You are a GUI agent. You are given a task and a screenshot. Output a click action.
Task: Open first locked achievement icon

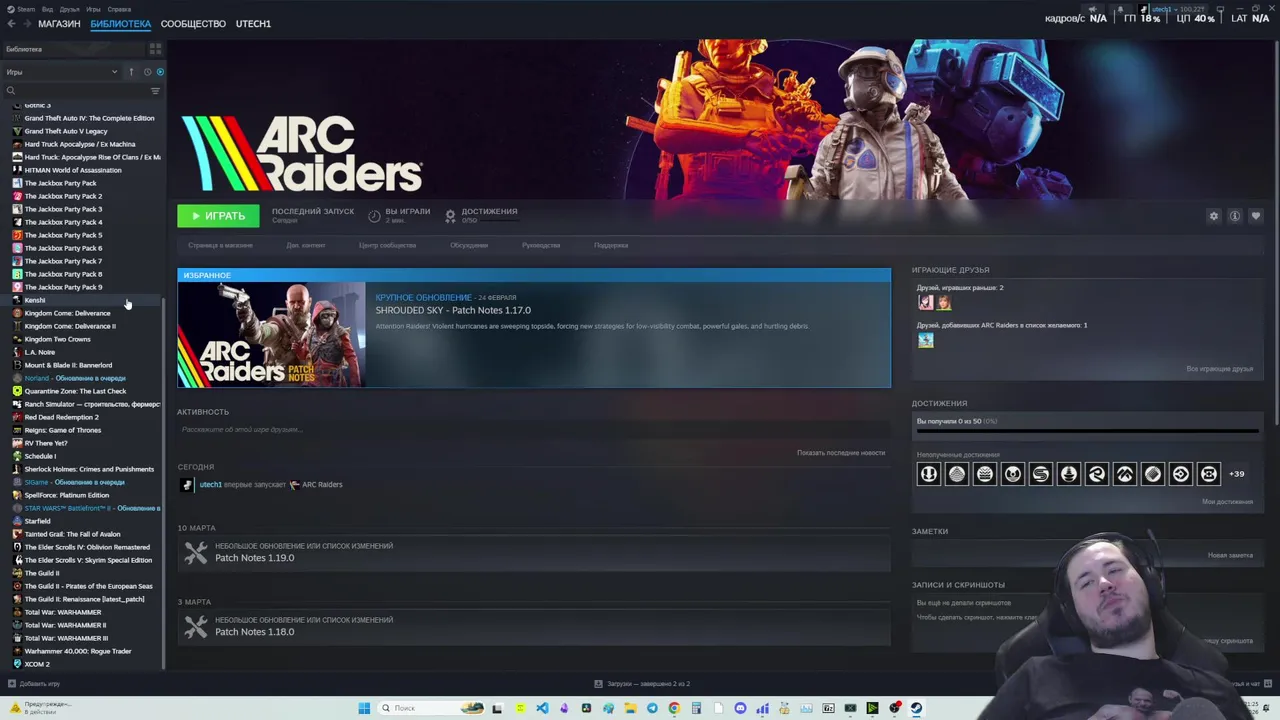[929, 474]
